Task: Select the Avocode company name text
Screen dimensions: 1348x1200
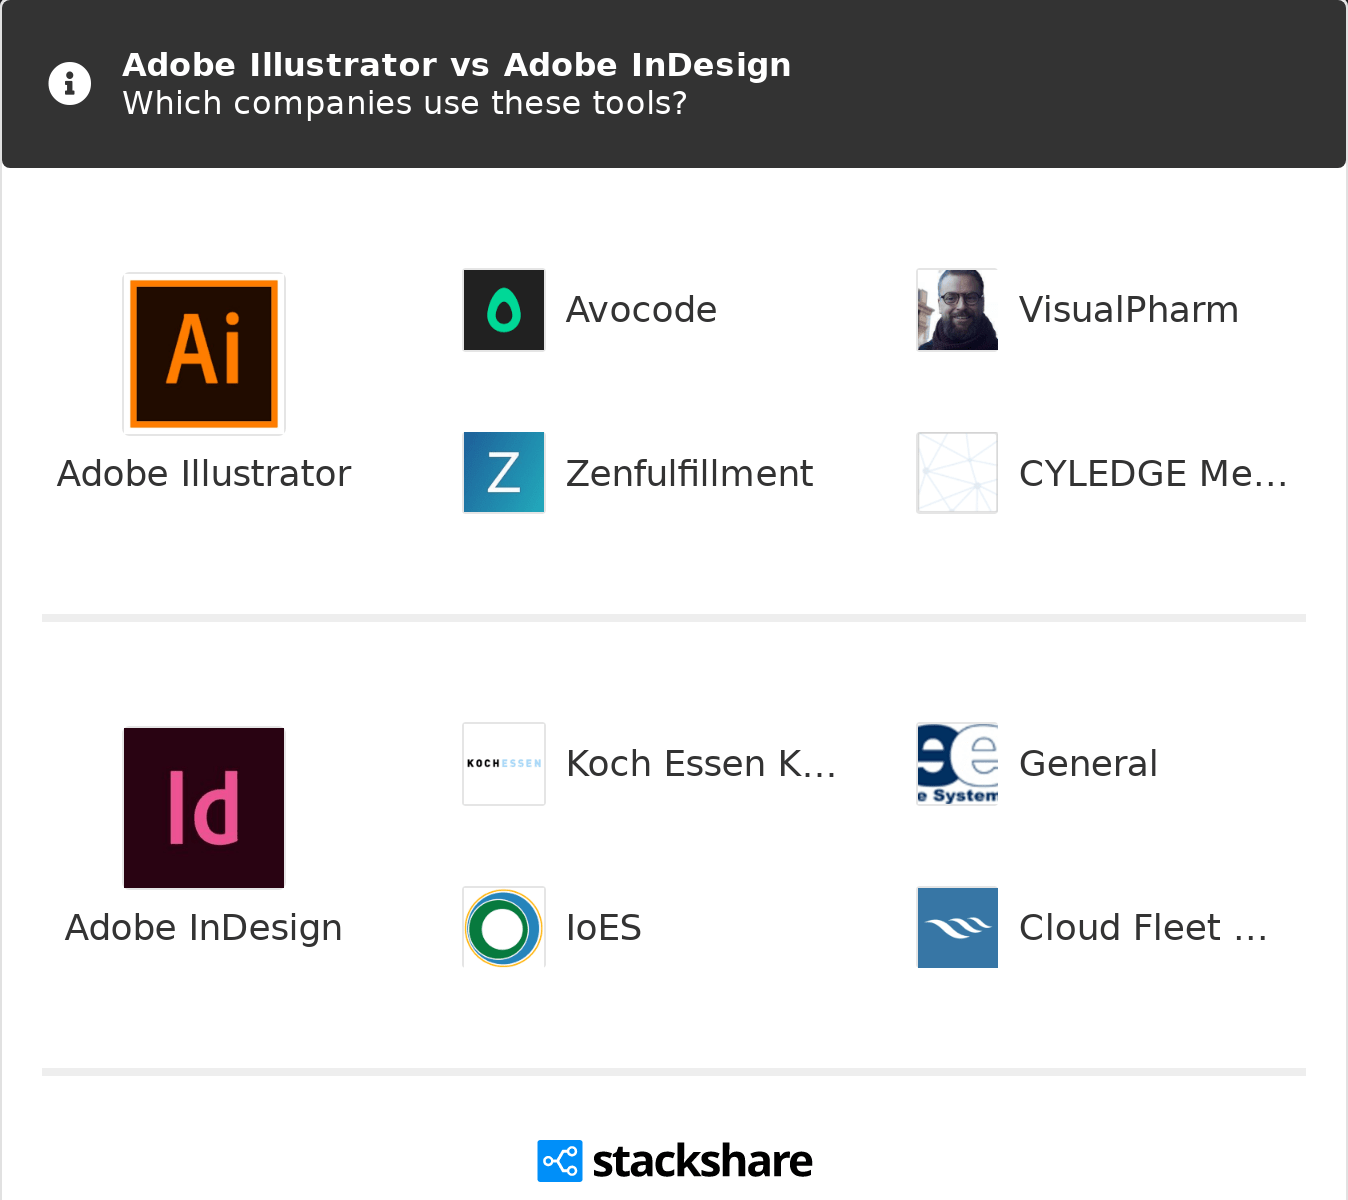Action: [x=641, y=310]
